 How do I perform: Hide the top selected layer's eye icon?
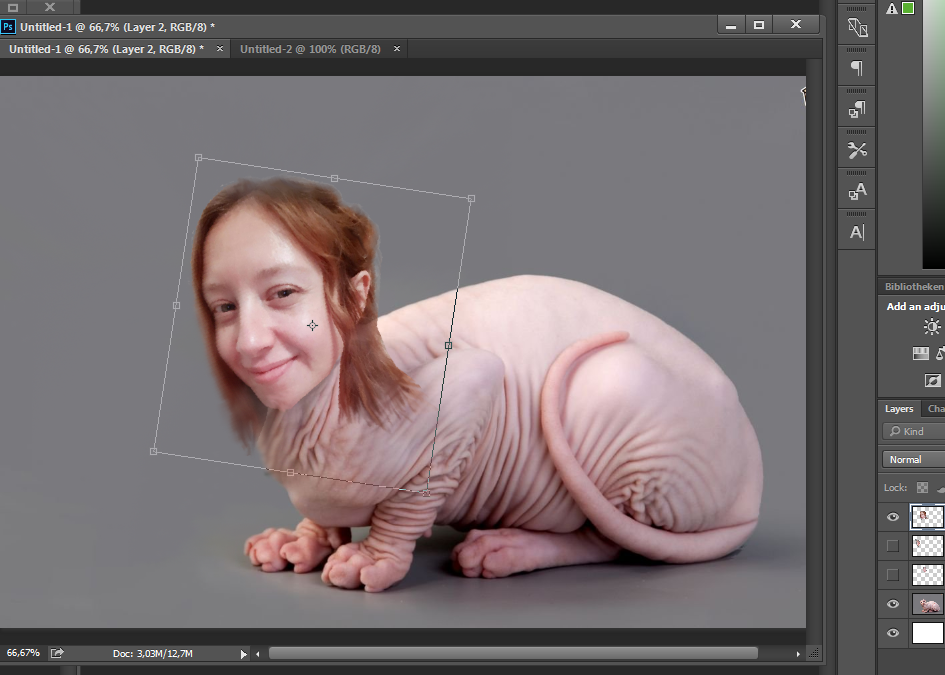point(893,517)
